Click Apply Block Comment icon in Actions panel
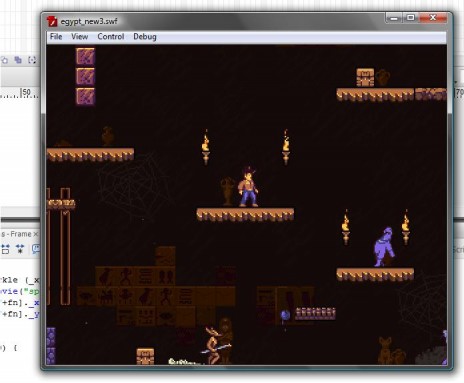 tap(35, 249)
